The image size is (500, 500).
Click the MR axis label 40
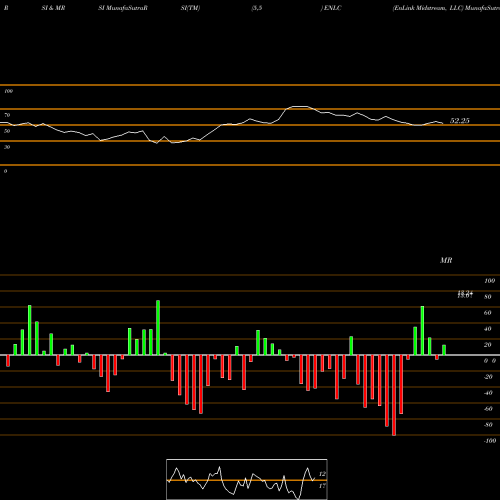click(488, 329)
